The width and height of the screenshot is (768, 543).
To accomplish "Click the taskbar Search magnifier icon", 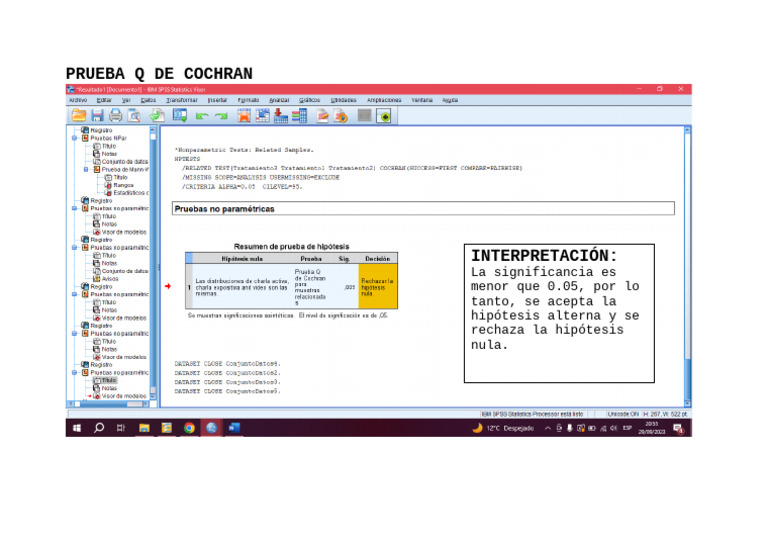I will 98,428.
